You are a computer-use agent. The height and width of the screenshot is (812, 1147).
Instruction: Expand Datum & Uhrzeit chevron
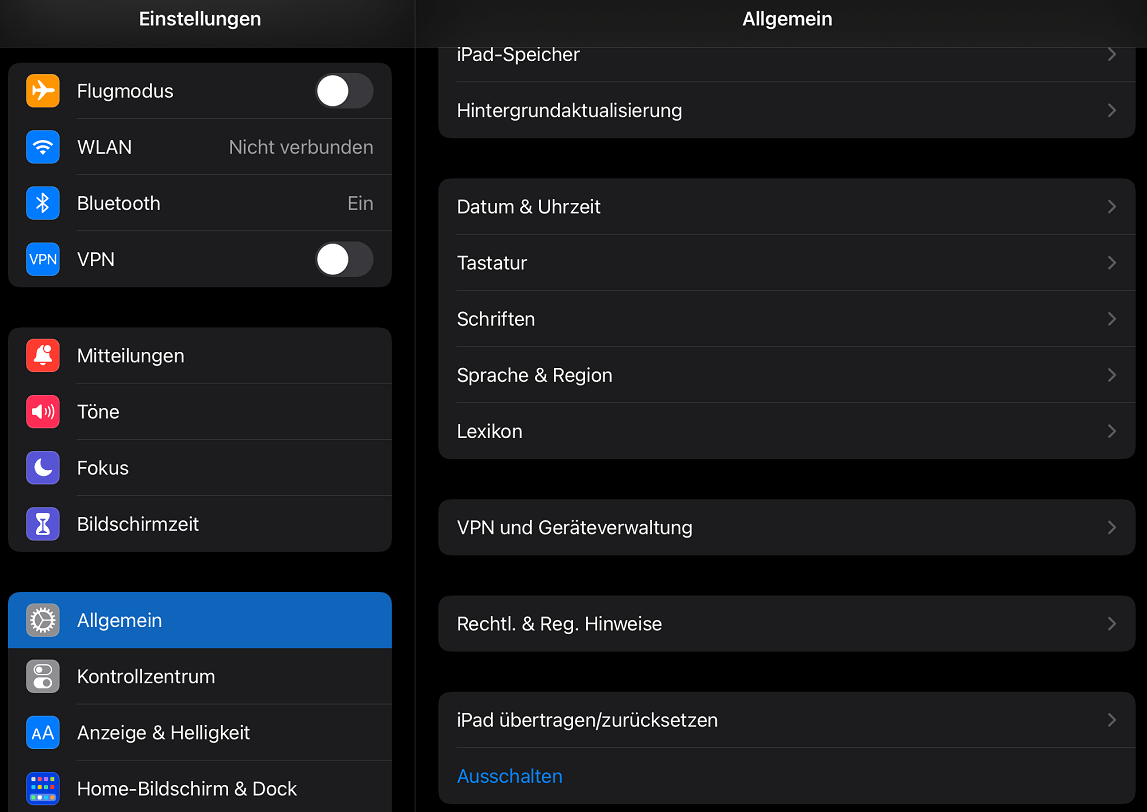point(1111,207)
